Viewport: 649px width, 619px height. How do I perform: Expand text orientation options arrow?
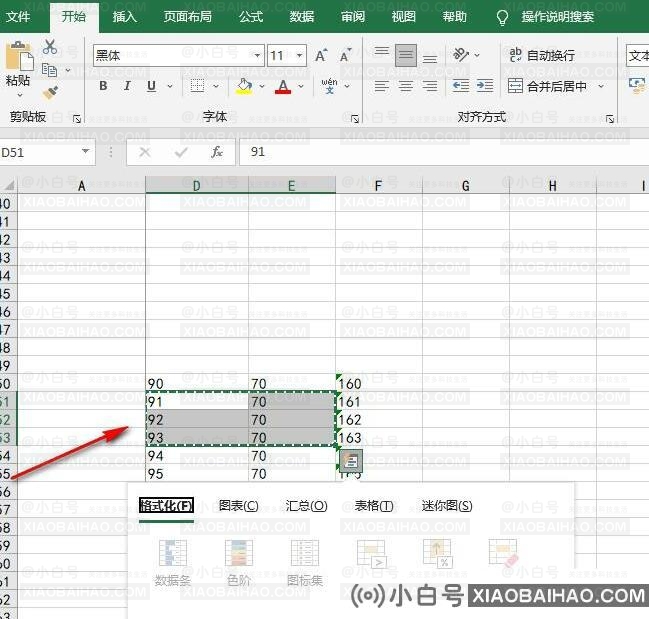click(477, 55)
